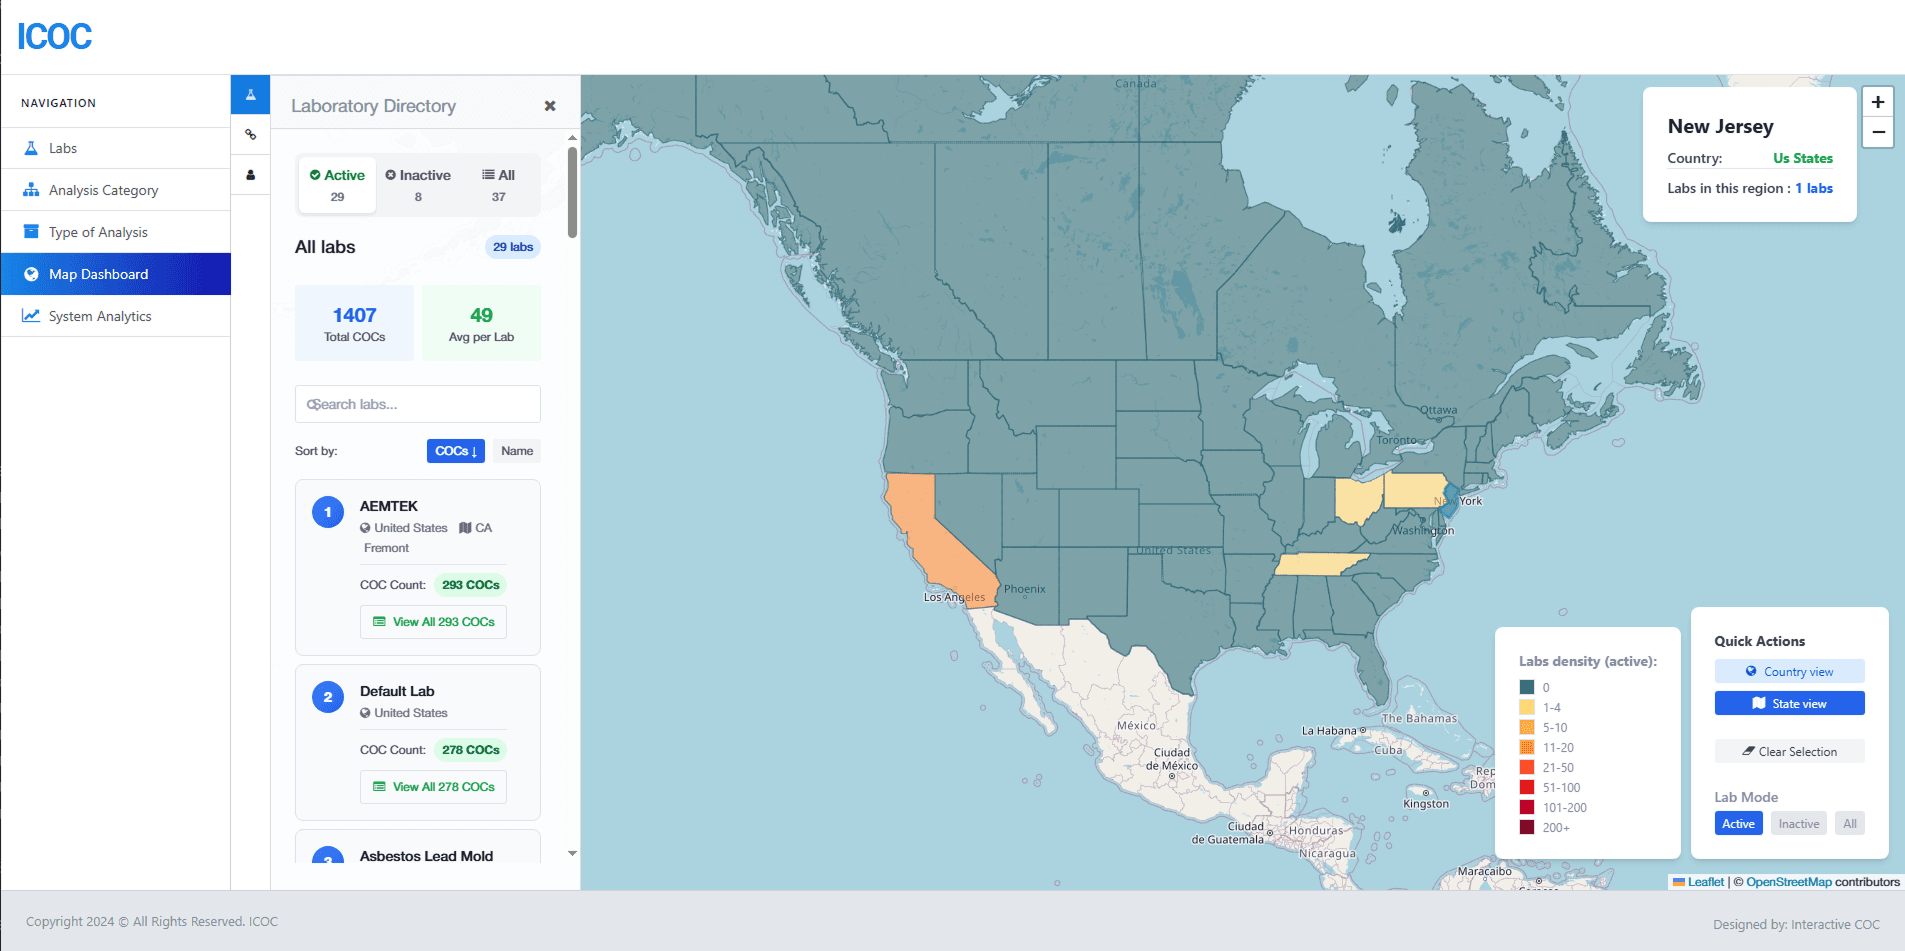This screenshot has height=951, width=1905.
Task: Switch map to Country view
Action: 1789,671
